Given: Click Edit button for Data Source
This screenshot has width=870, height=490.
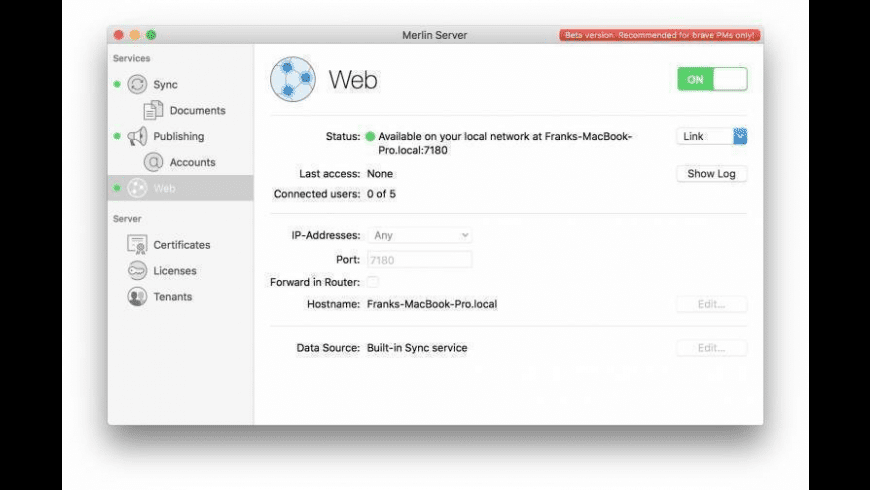Looking at the screenshot, I should tap(711, 348).
